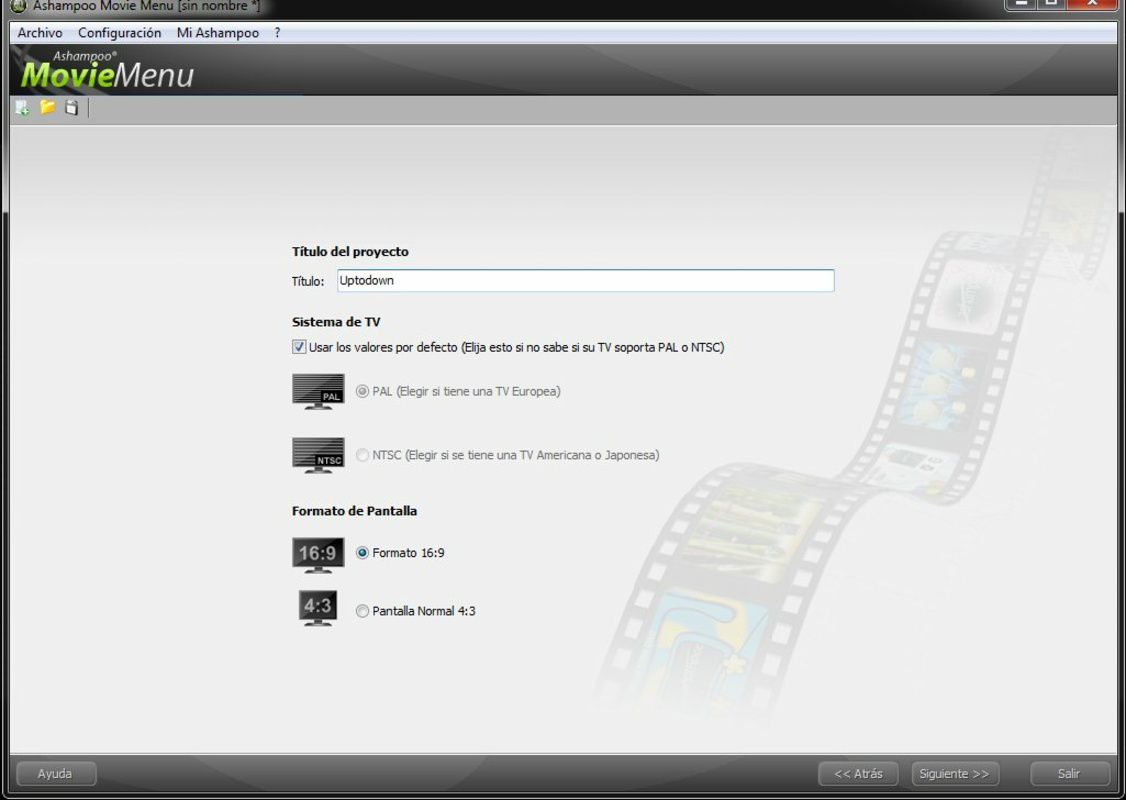This screenshot has height=800, width=1126.
Task: Select the PAL radio button
Action: coord(362,391)
